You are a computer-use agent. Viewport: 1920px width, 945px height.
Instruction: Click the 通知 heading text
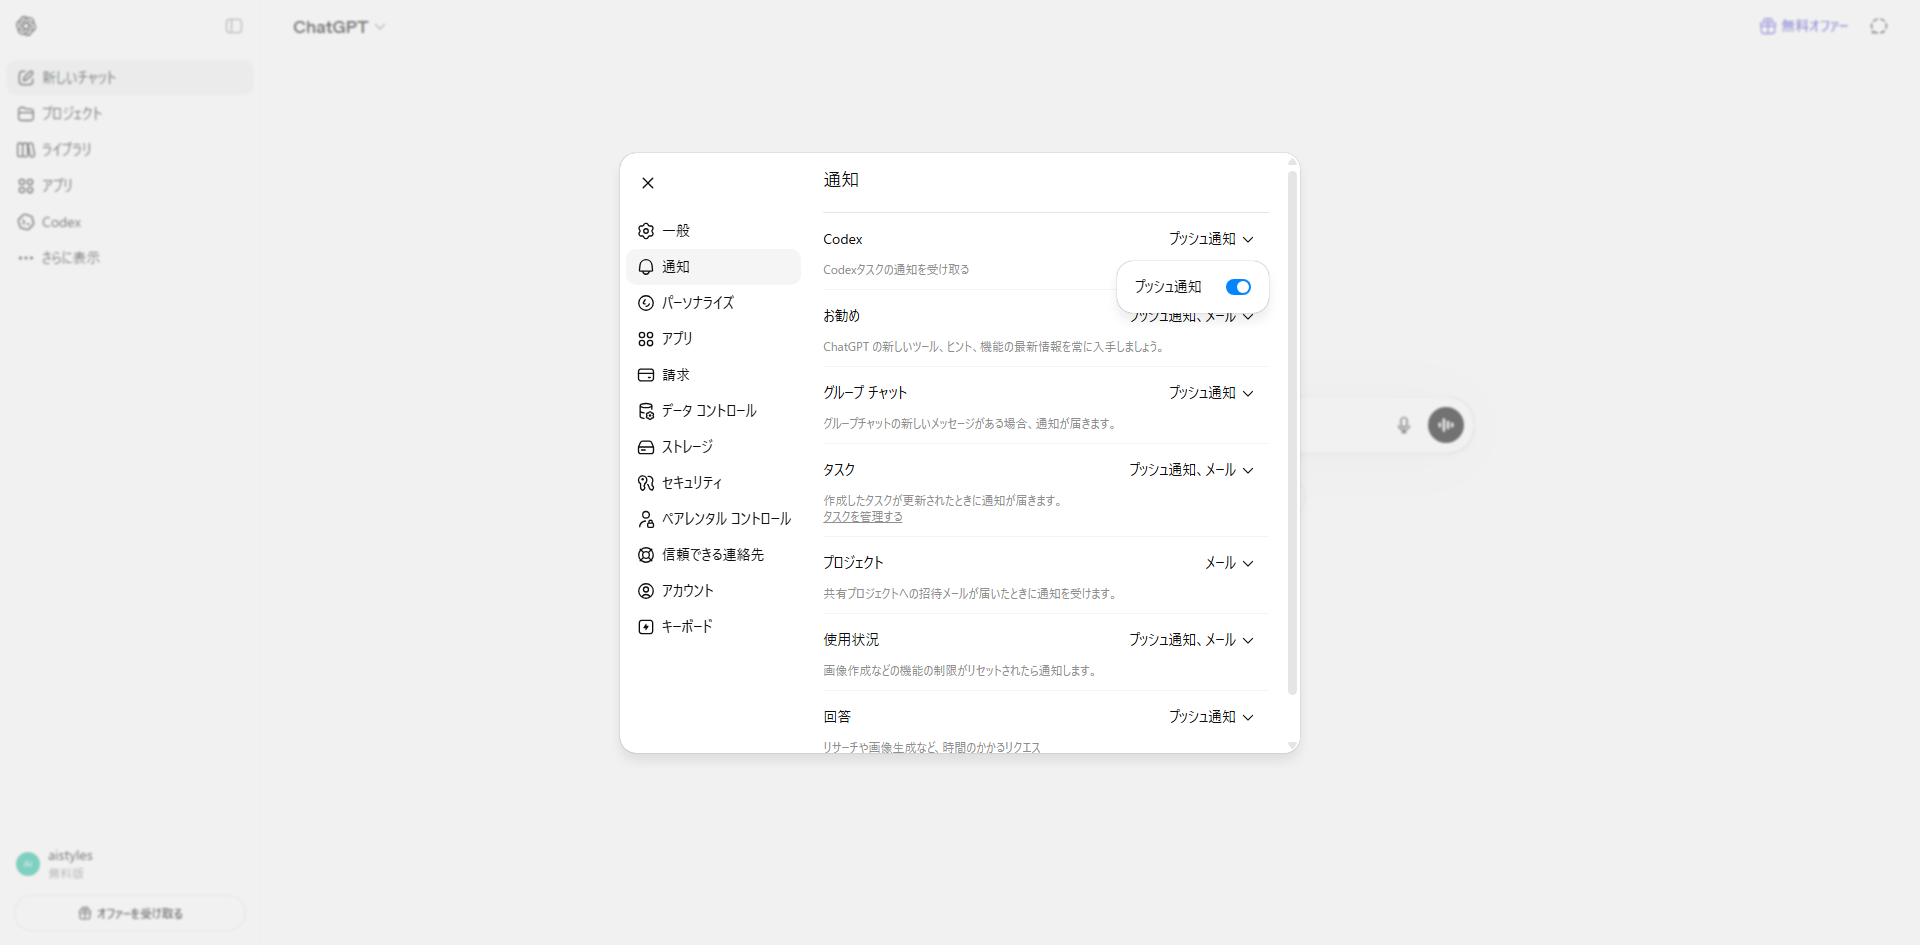click(x=841, y=180)
